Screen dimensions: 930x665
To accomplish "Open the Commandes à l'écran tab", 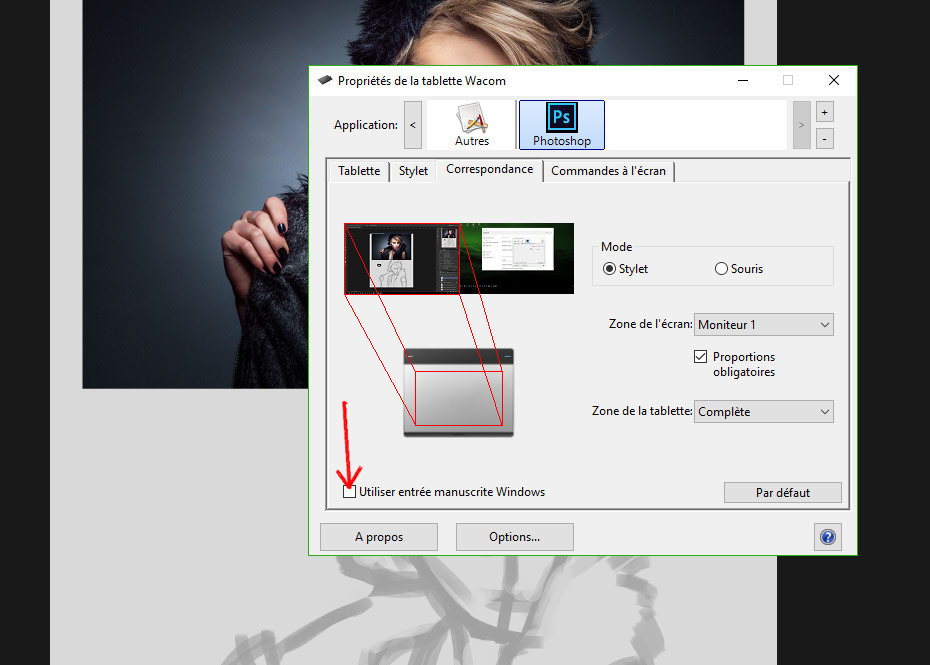I will pos(608,171).
